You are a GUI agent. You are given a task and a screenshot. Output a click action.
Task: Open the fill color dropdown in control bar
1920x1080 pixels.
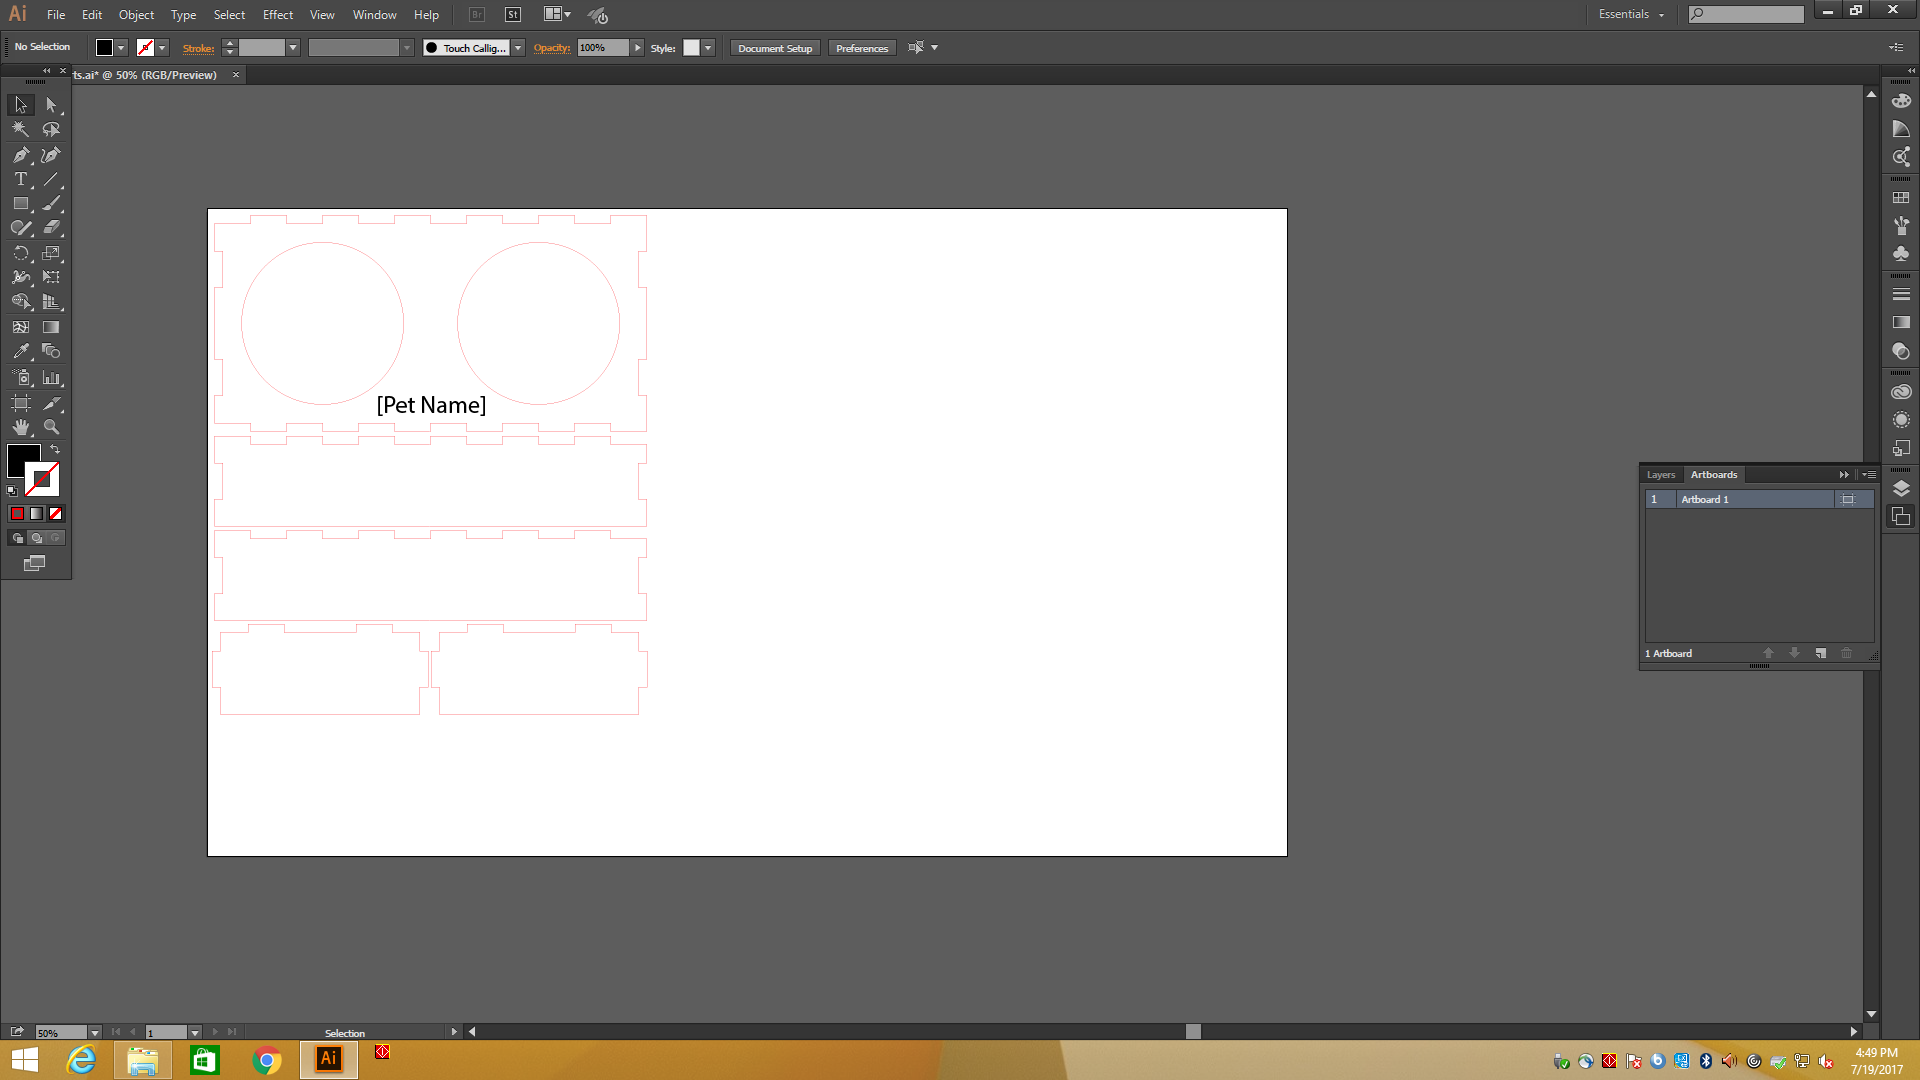121,48
